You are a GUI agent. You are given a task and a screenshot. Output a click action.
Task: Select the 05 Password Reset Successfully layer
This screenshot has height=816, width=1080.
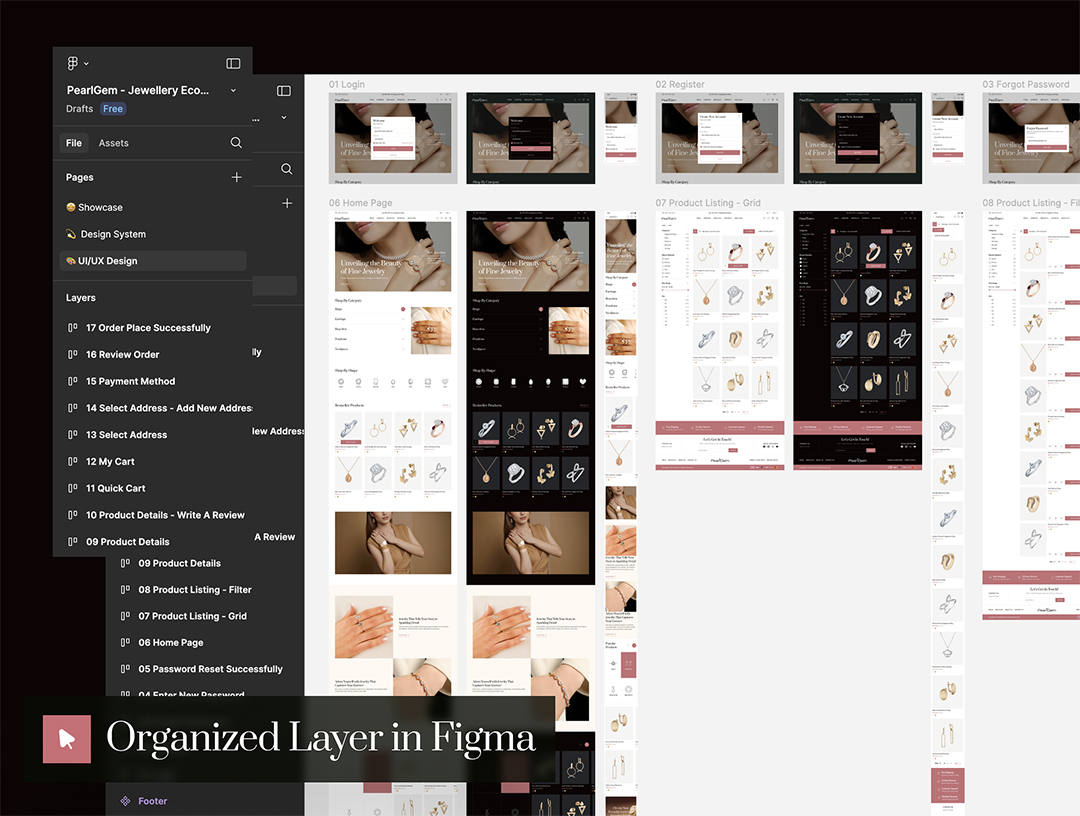pyautogui.click(x=210, y=669)
